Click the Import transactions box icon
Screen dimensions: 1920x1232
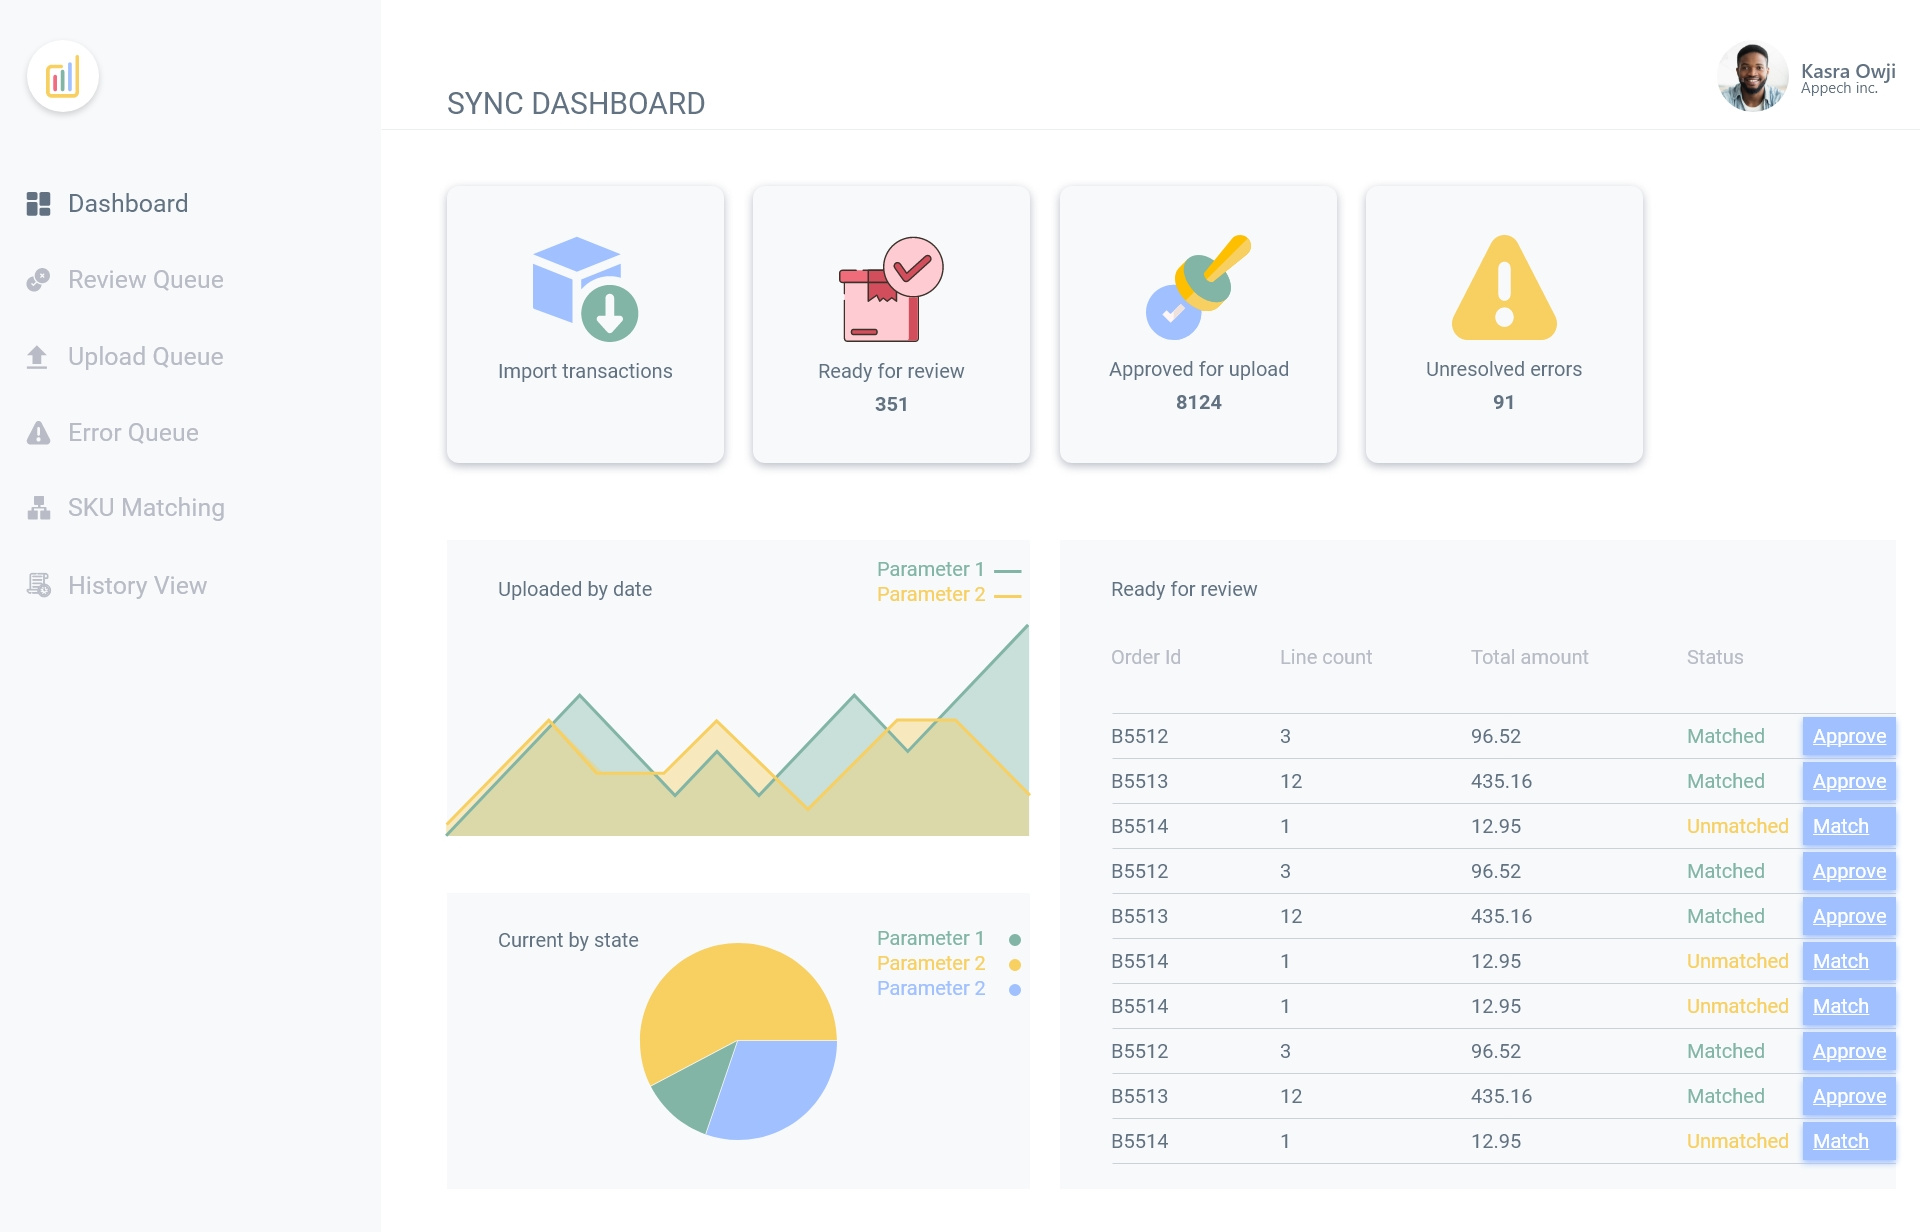pyautogui.click(x=584, y=290)
